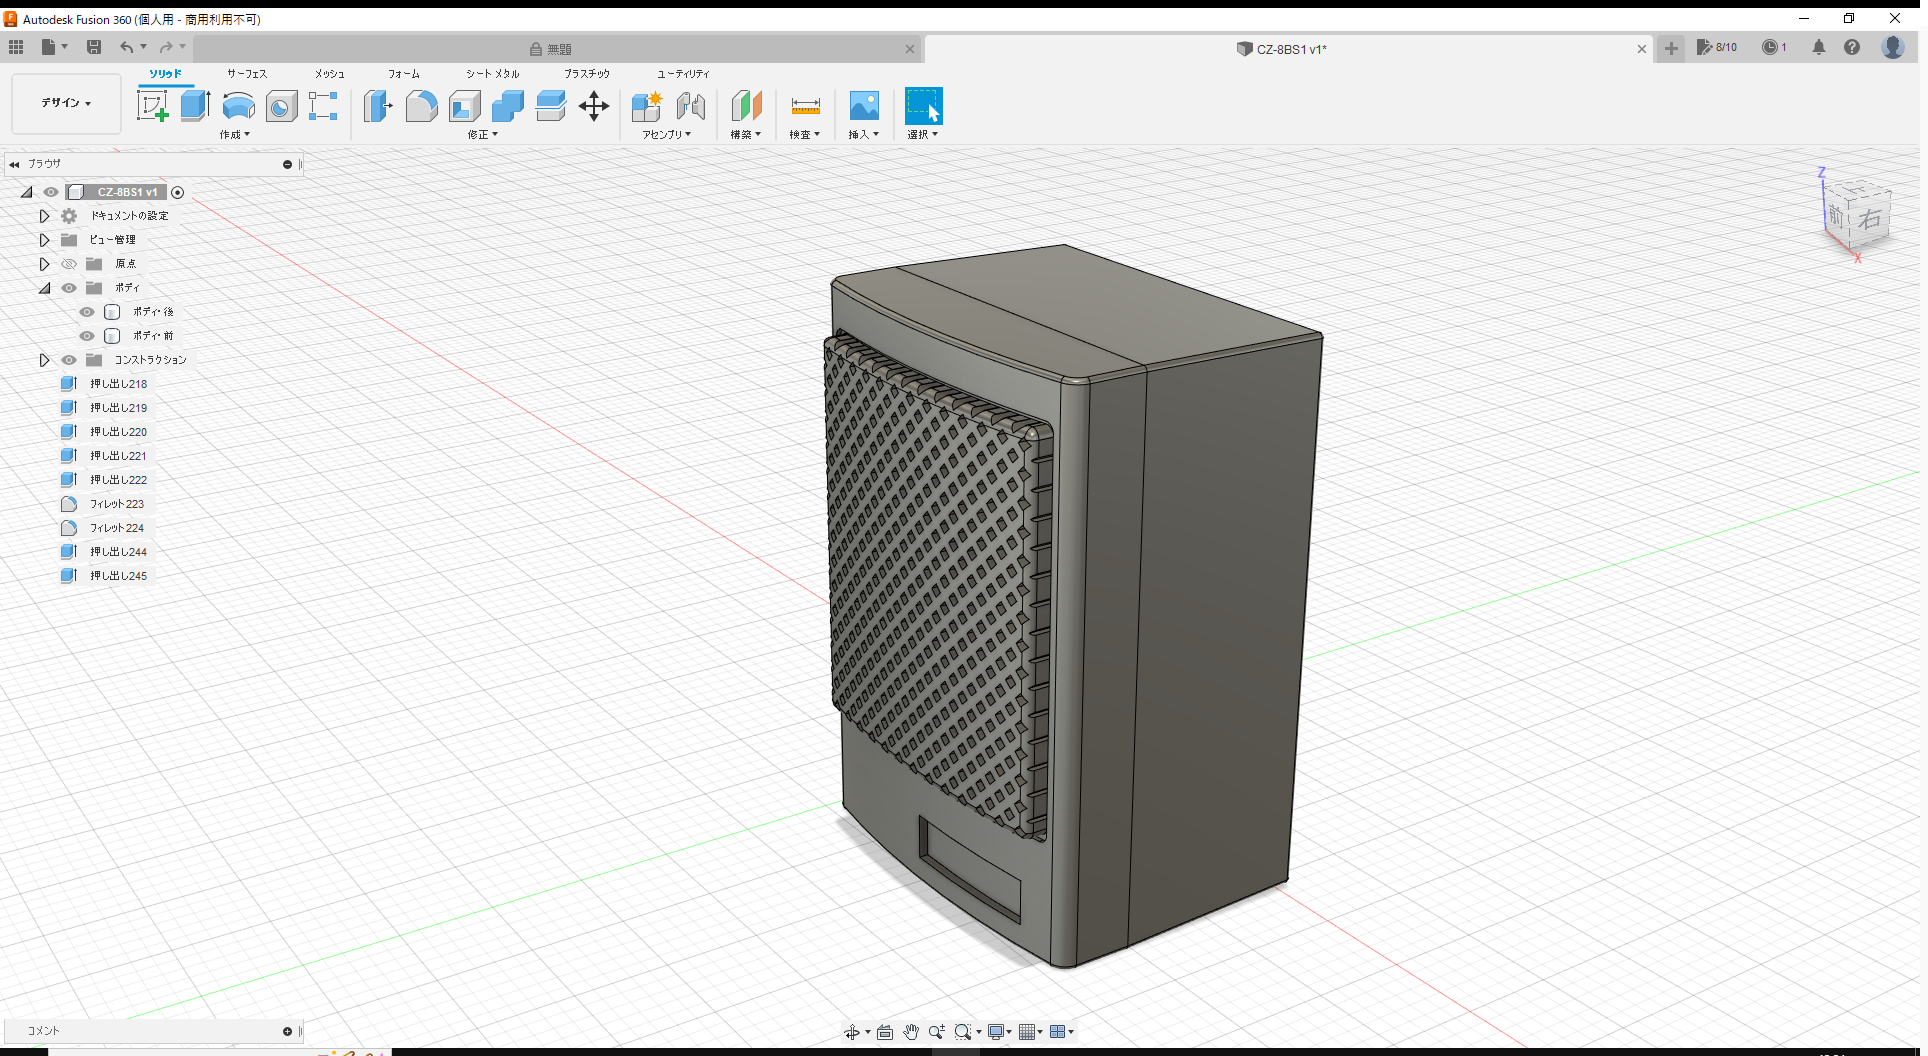Select the Orbit tool in navigation bar
The height and width of the screenshot is (1056, 1928).
(x=852, y=1031)
